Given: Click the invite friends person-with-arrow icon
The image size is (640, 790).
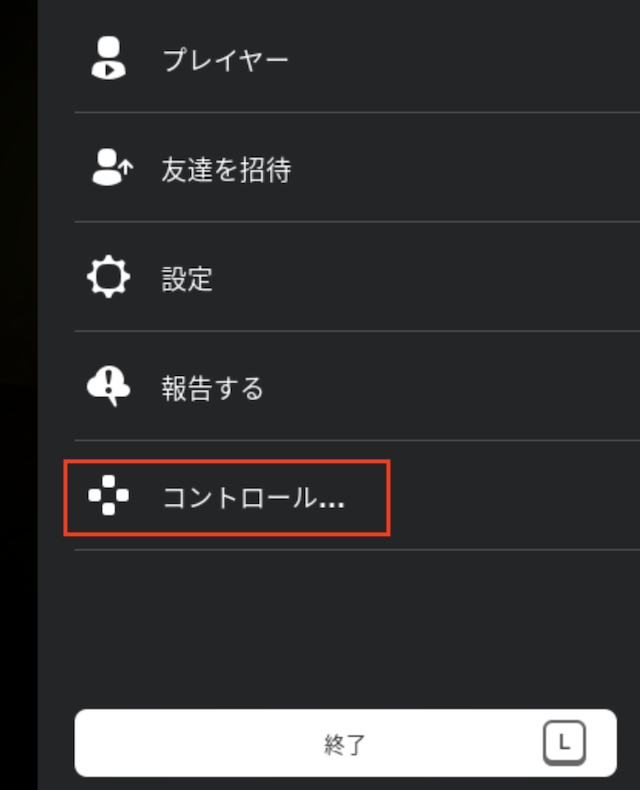Looking at the screenshot, I should click(112, 167).
